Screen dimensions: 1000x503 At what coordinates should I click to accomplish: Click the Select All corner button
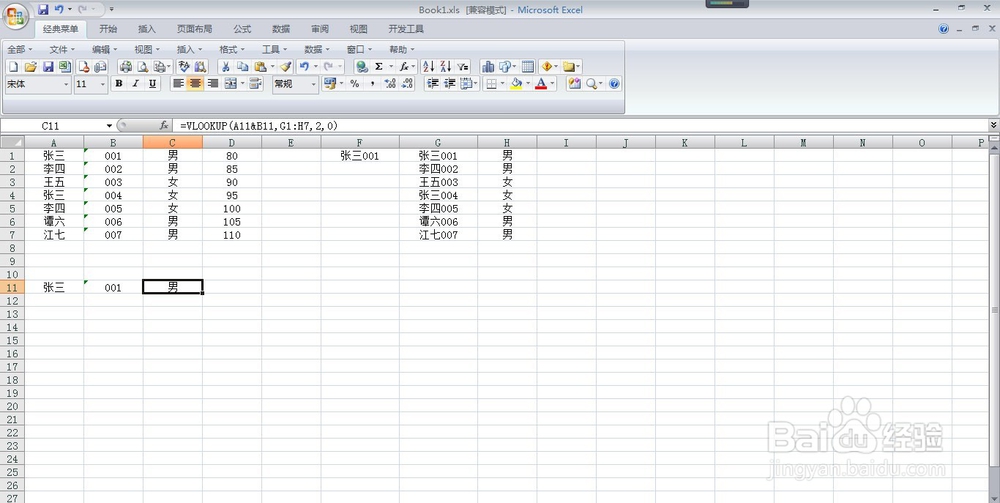pyautogui.click(x=12, y=142)
